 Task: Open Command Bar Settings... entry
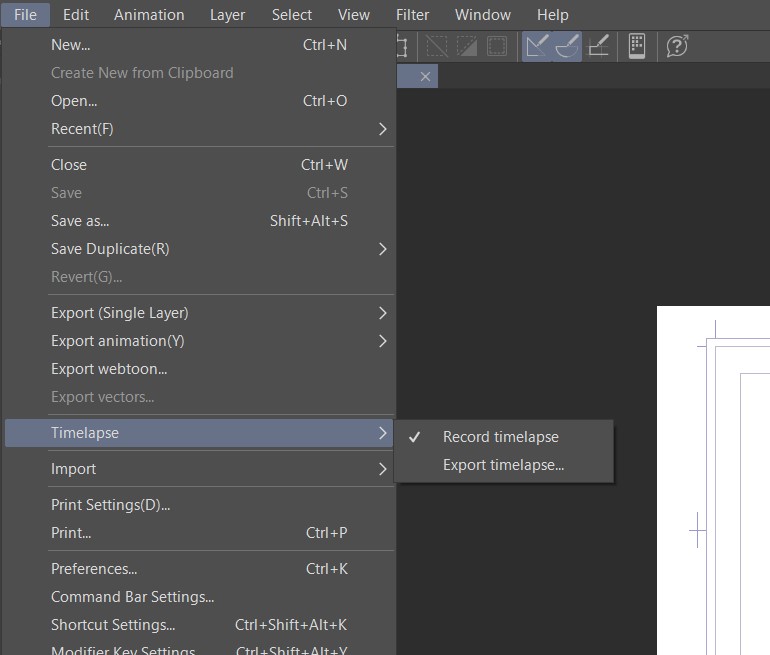pos(198,597)
